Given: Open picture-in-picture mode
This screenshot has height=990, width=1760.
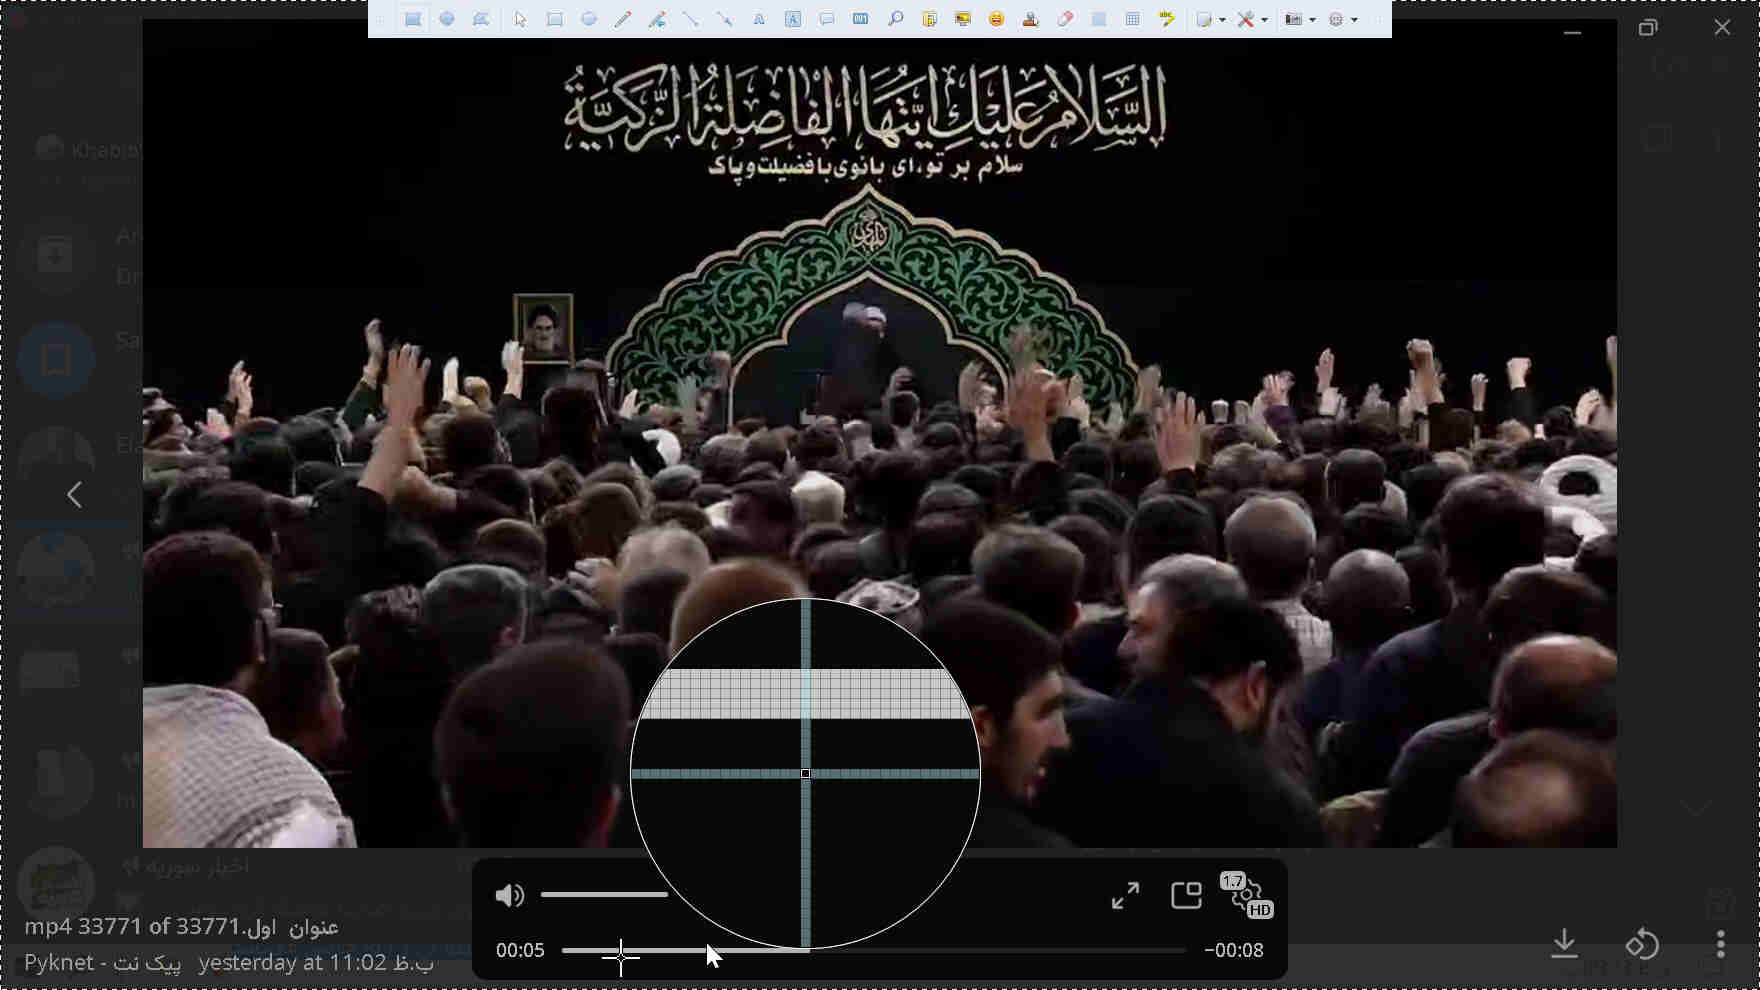Looking at the screenshot, I should 1186,895.
